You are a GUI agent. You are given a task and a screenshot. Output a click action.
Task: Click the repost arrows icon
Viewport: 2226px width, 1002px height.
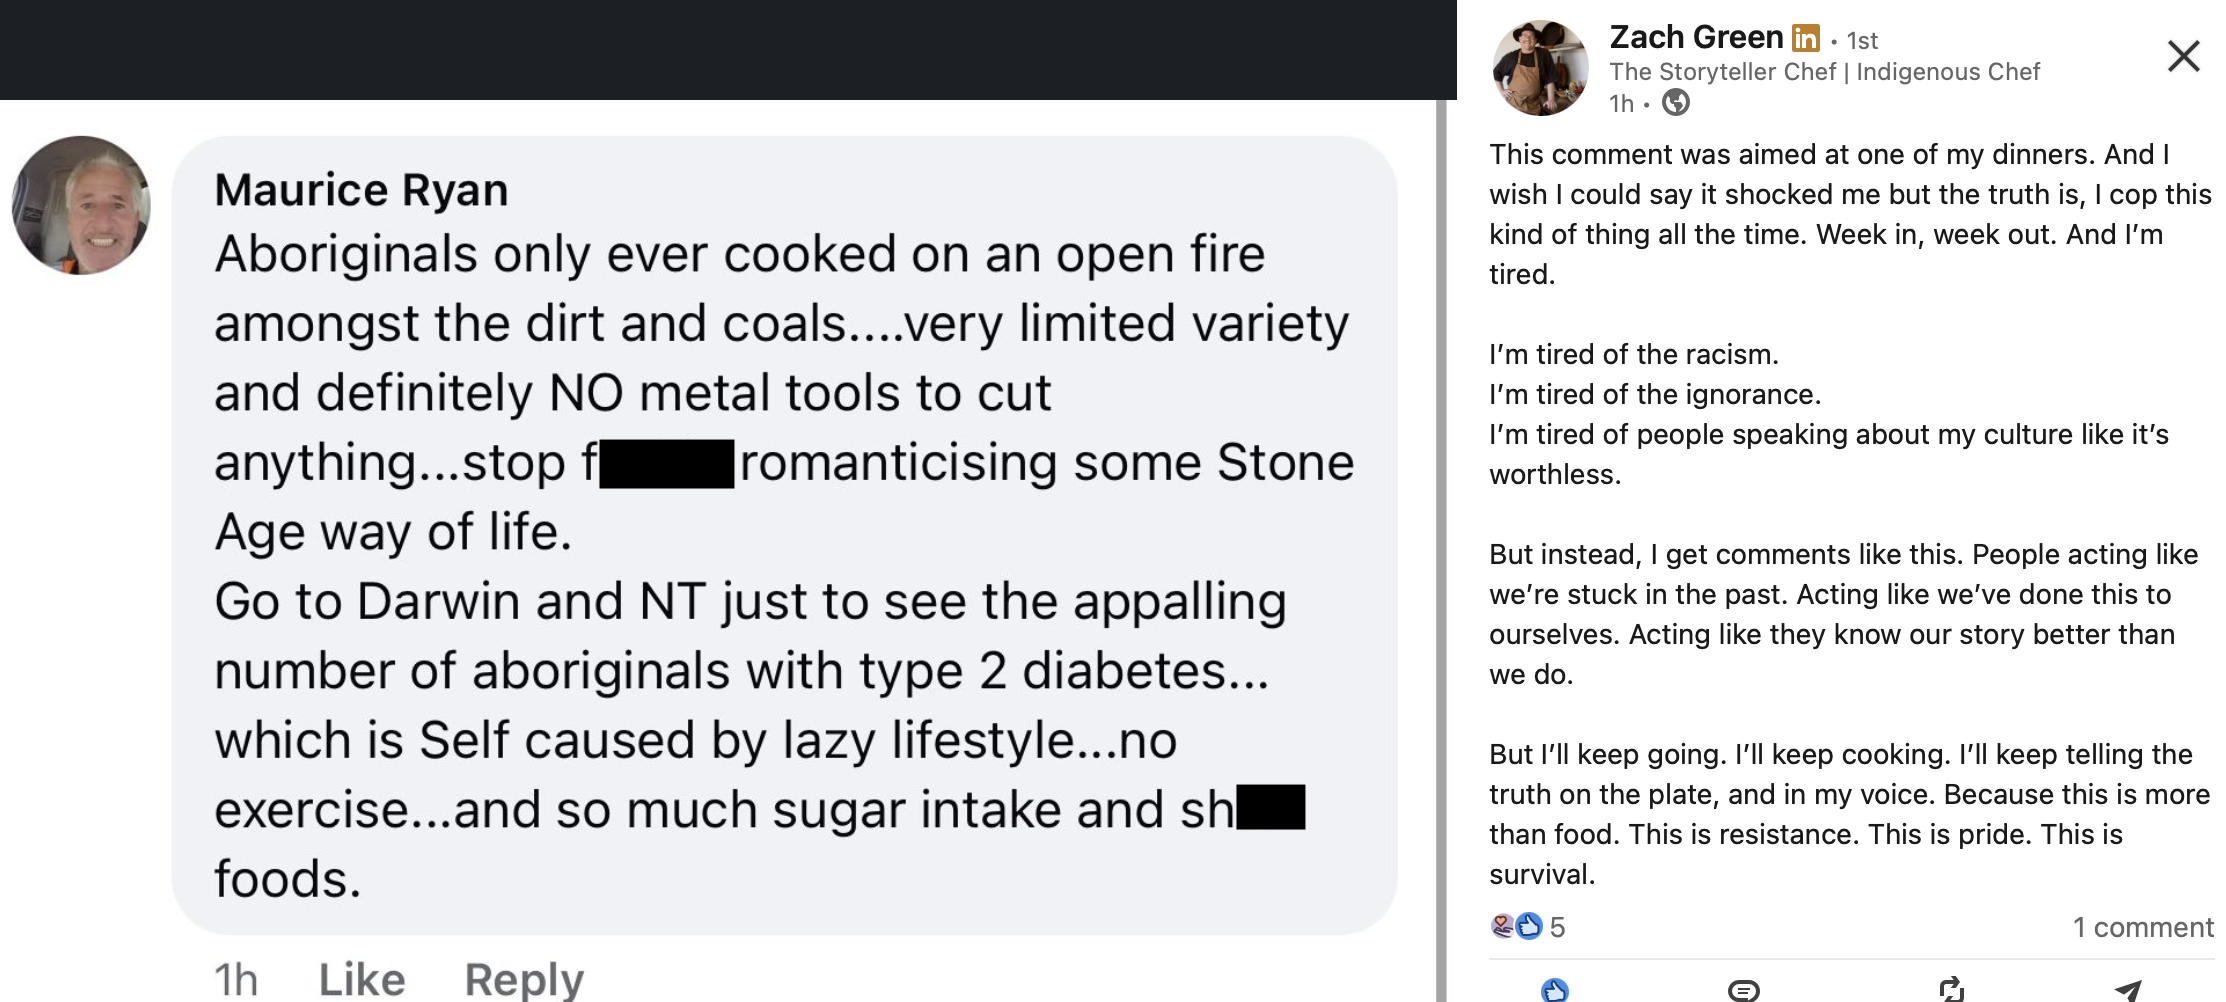(1951, 990)
